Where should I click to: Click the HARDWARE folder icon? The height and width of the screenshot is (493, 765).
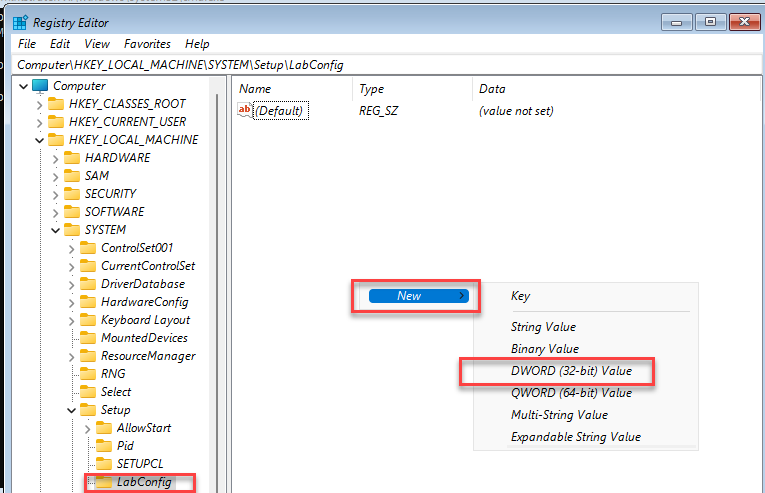(72, 158)
